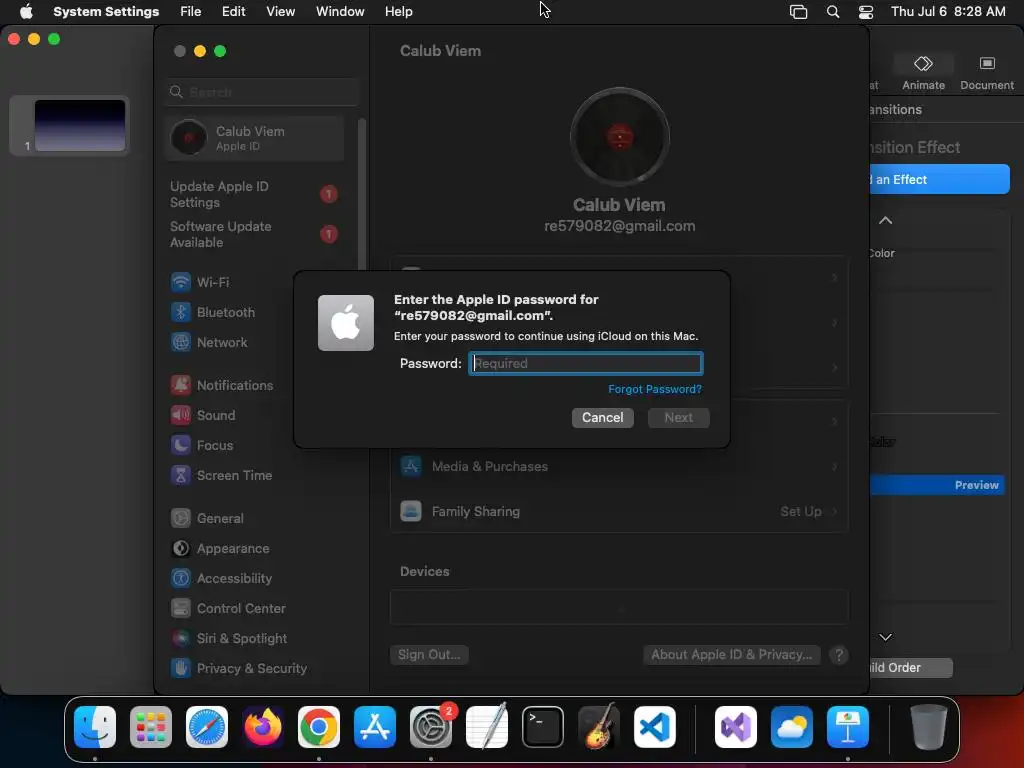Image resolution: width=1024 pixels, height=768 pixels.
Task: Click Cancel in the password dialog
Action: coord(603,418)
